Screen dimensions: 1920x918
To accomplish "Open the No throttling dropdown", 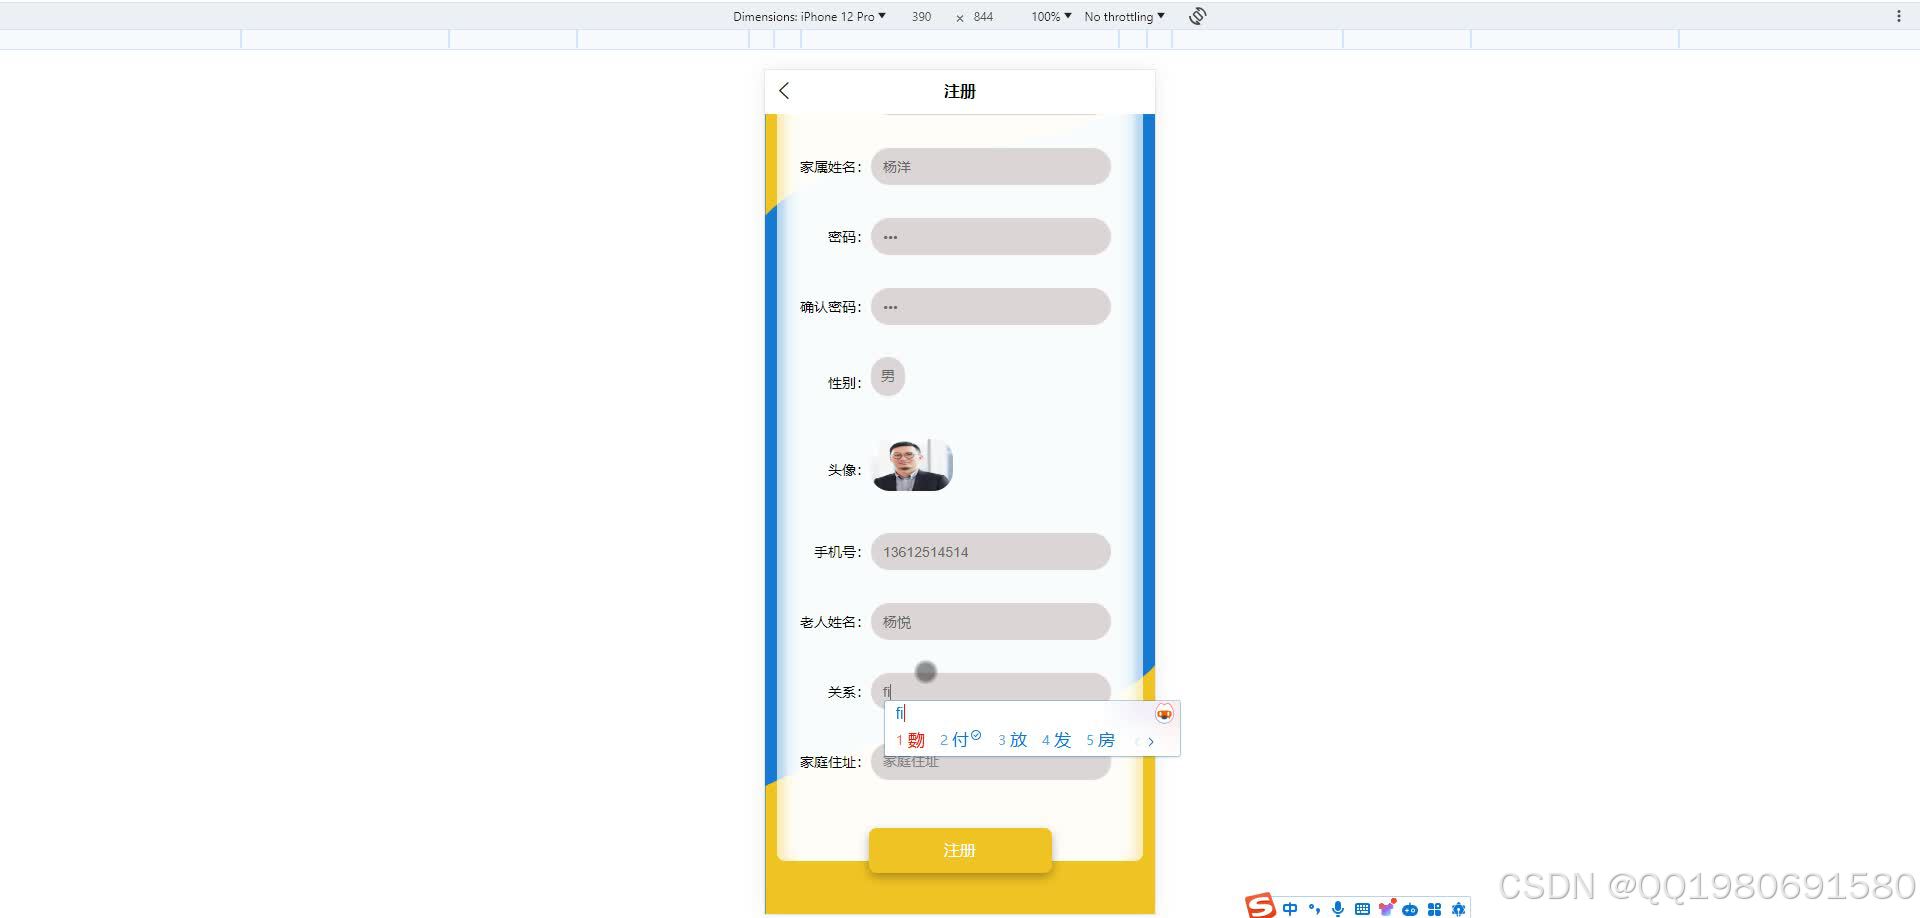I will pyautogui.click(x=1122, y=16).
